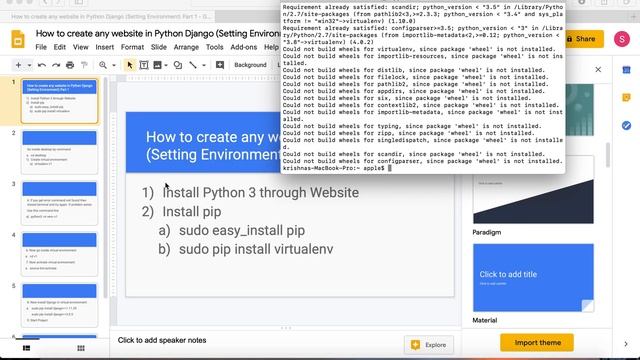Select slide 2 thumbnail
Screen dimensions: 640x360
[60, 152]
